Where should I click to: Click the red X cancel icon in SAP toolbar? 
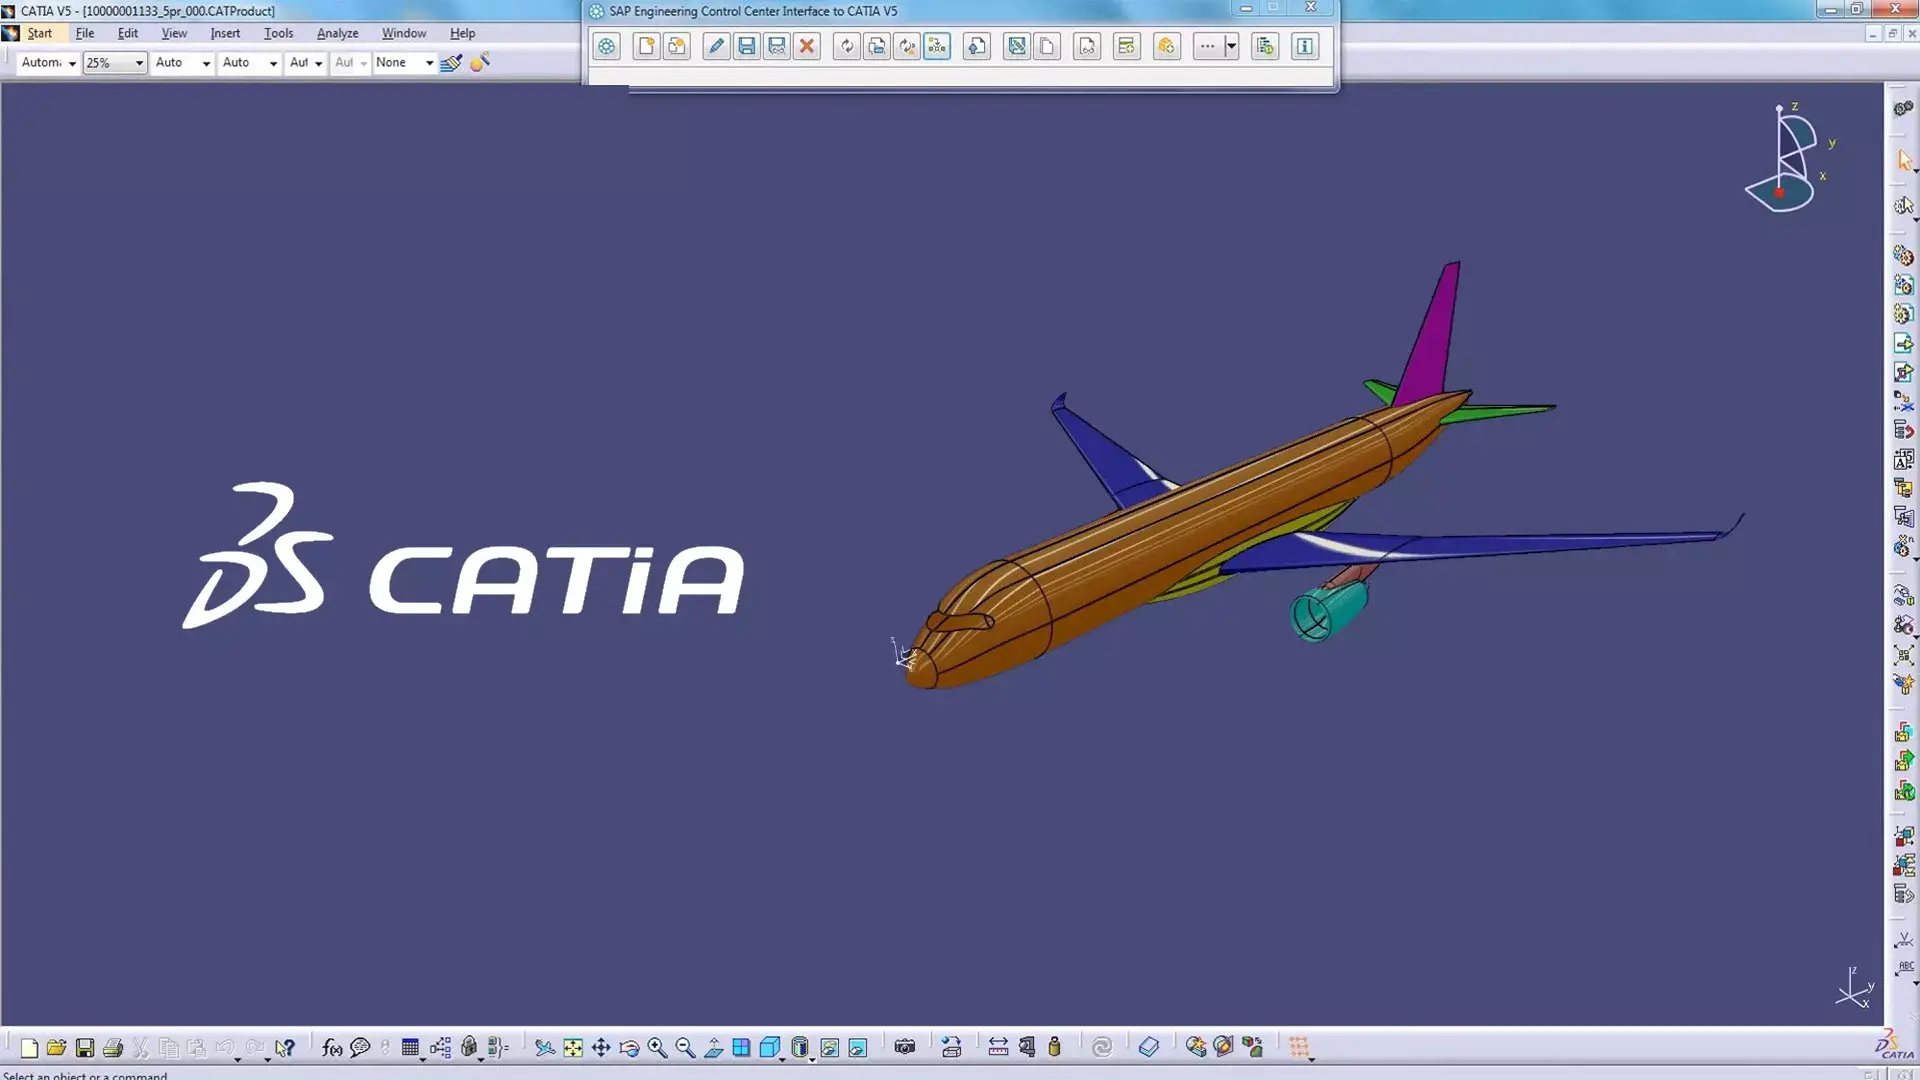pyautogui.click(x=807, y=46)
